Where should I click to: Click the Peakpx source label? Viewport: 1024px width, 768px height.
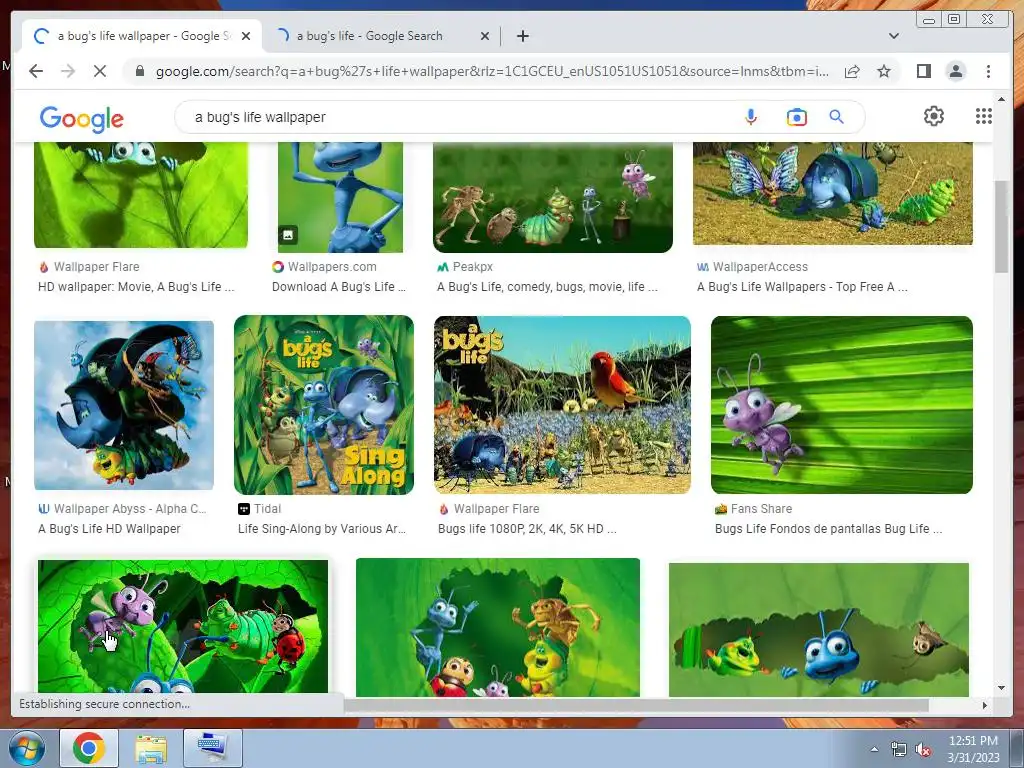(472, 266)
